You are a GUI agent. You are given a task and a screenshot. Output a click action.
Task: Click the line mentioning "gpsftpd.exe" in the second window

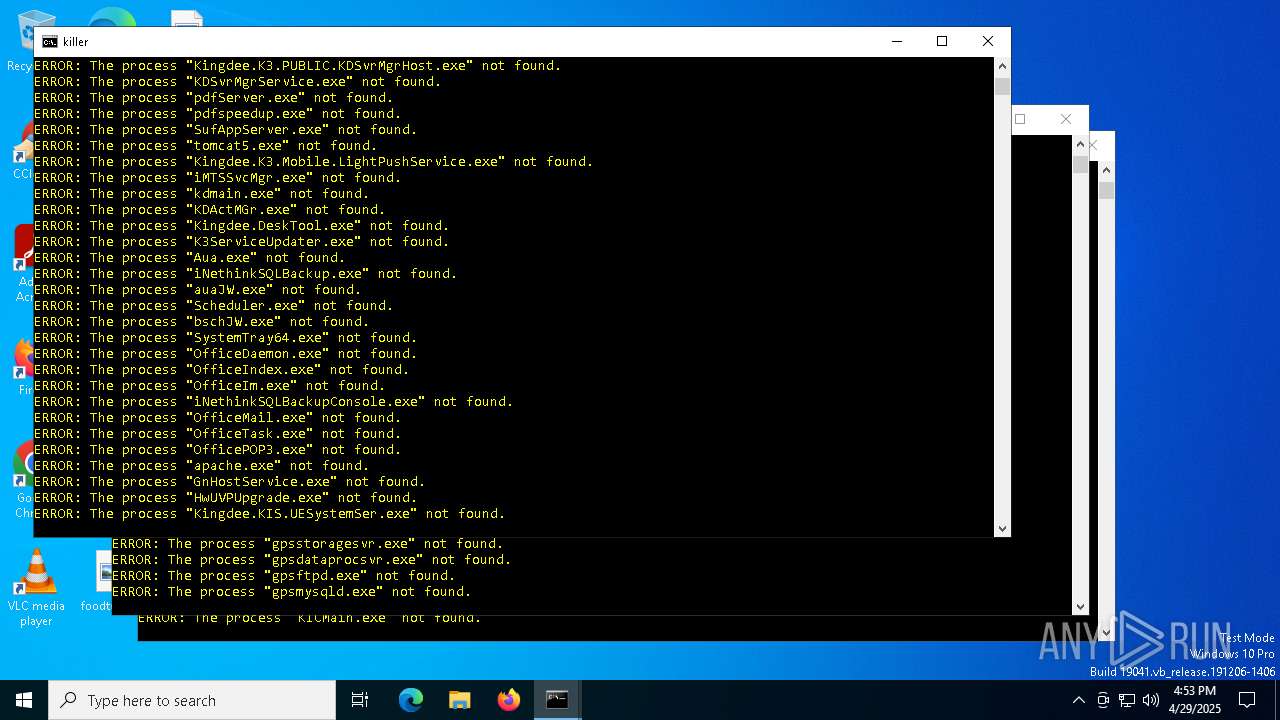(284, 575)
